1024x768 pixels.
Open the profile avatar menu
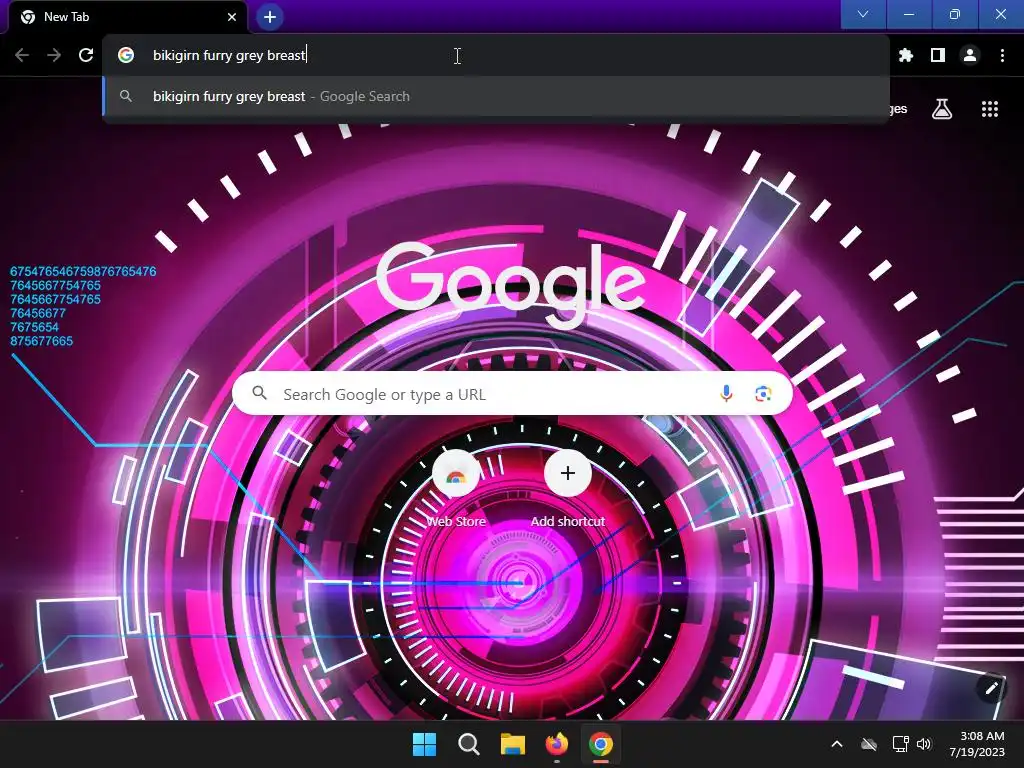970,56
